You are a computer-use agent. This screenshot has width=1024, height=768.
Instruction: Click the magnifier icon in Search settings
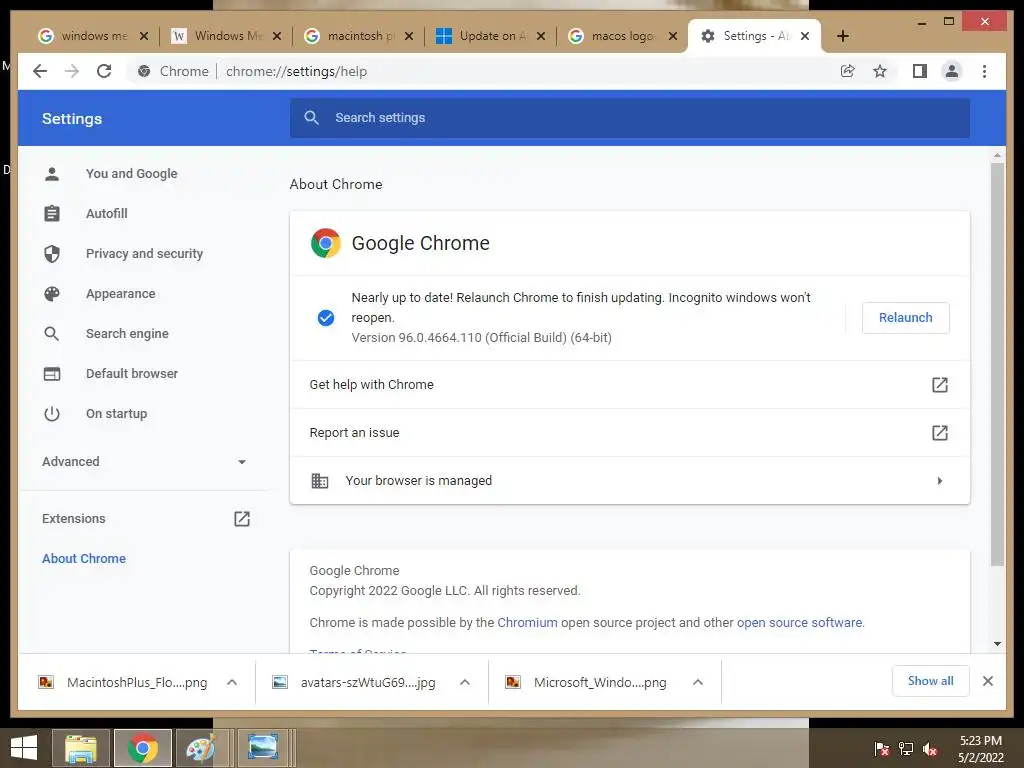coord(312,118)
